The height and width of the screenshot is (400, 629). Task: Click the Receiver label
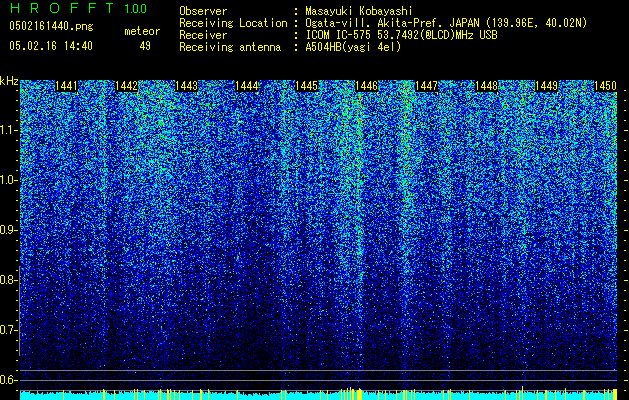203,35
